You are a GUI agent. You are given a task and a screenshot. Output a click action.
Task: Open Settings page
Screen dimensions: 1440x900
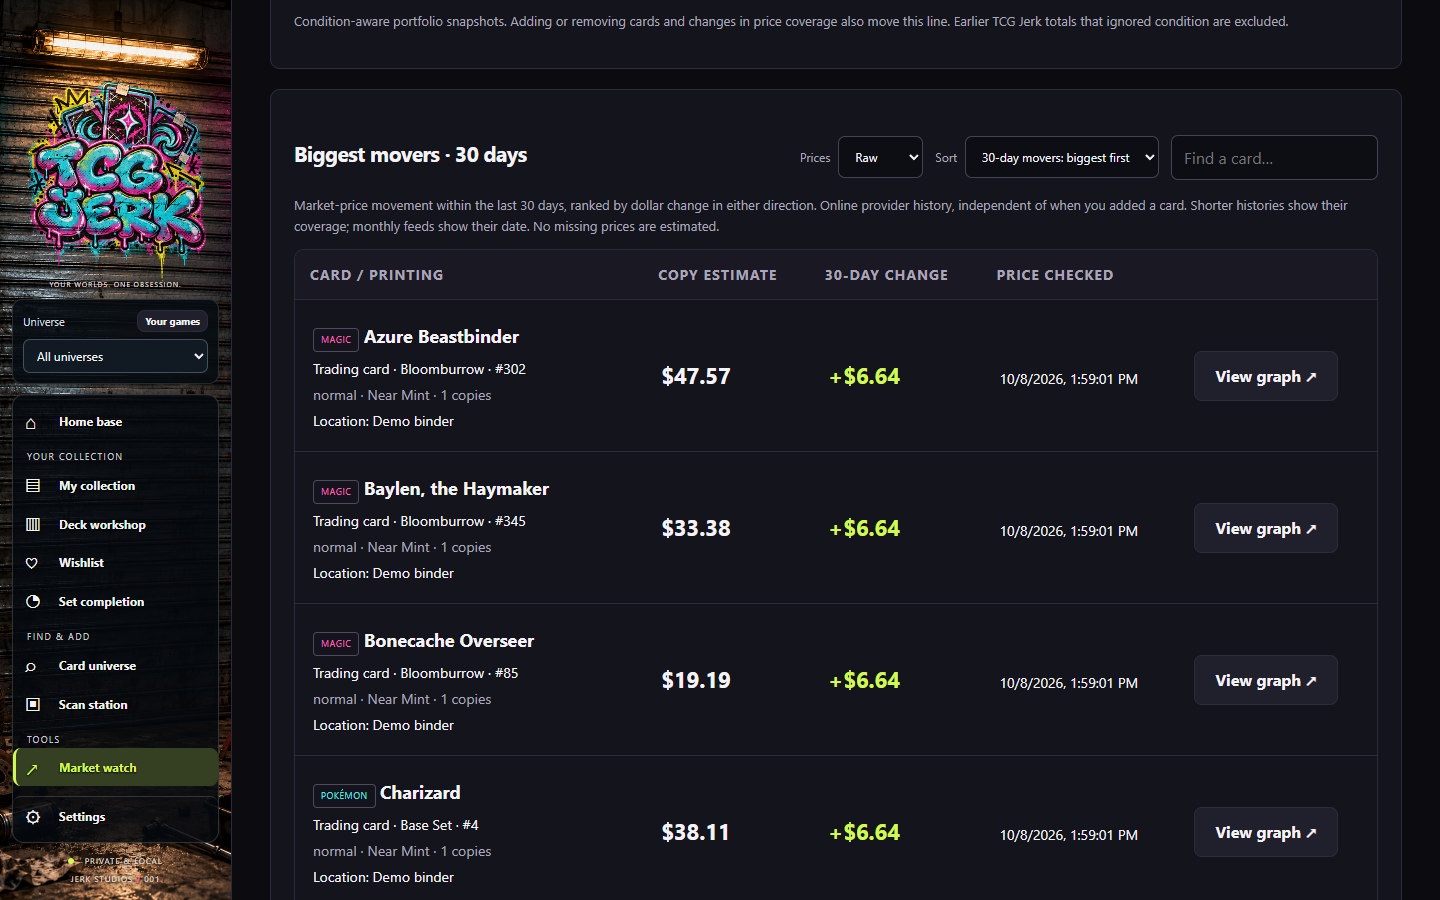click(x=116, y=817)
